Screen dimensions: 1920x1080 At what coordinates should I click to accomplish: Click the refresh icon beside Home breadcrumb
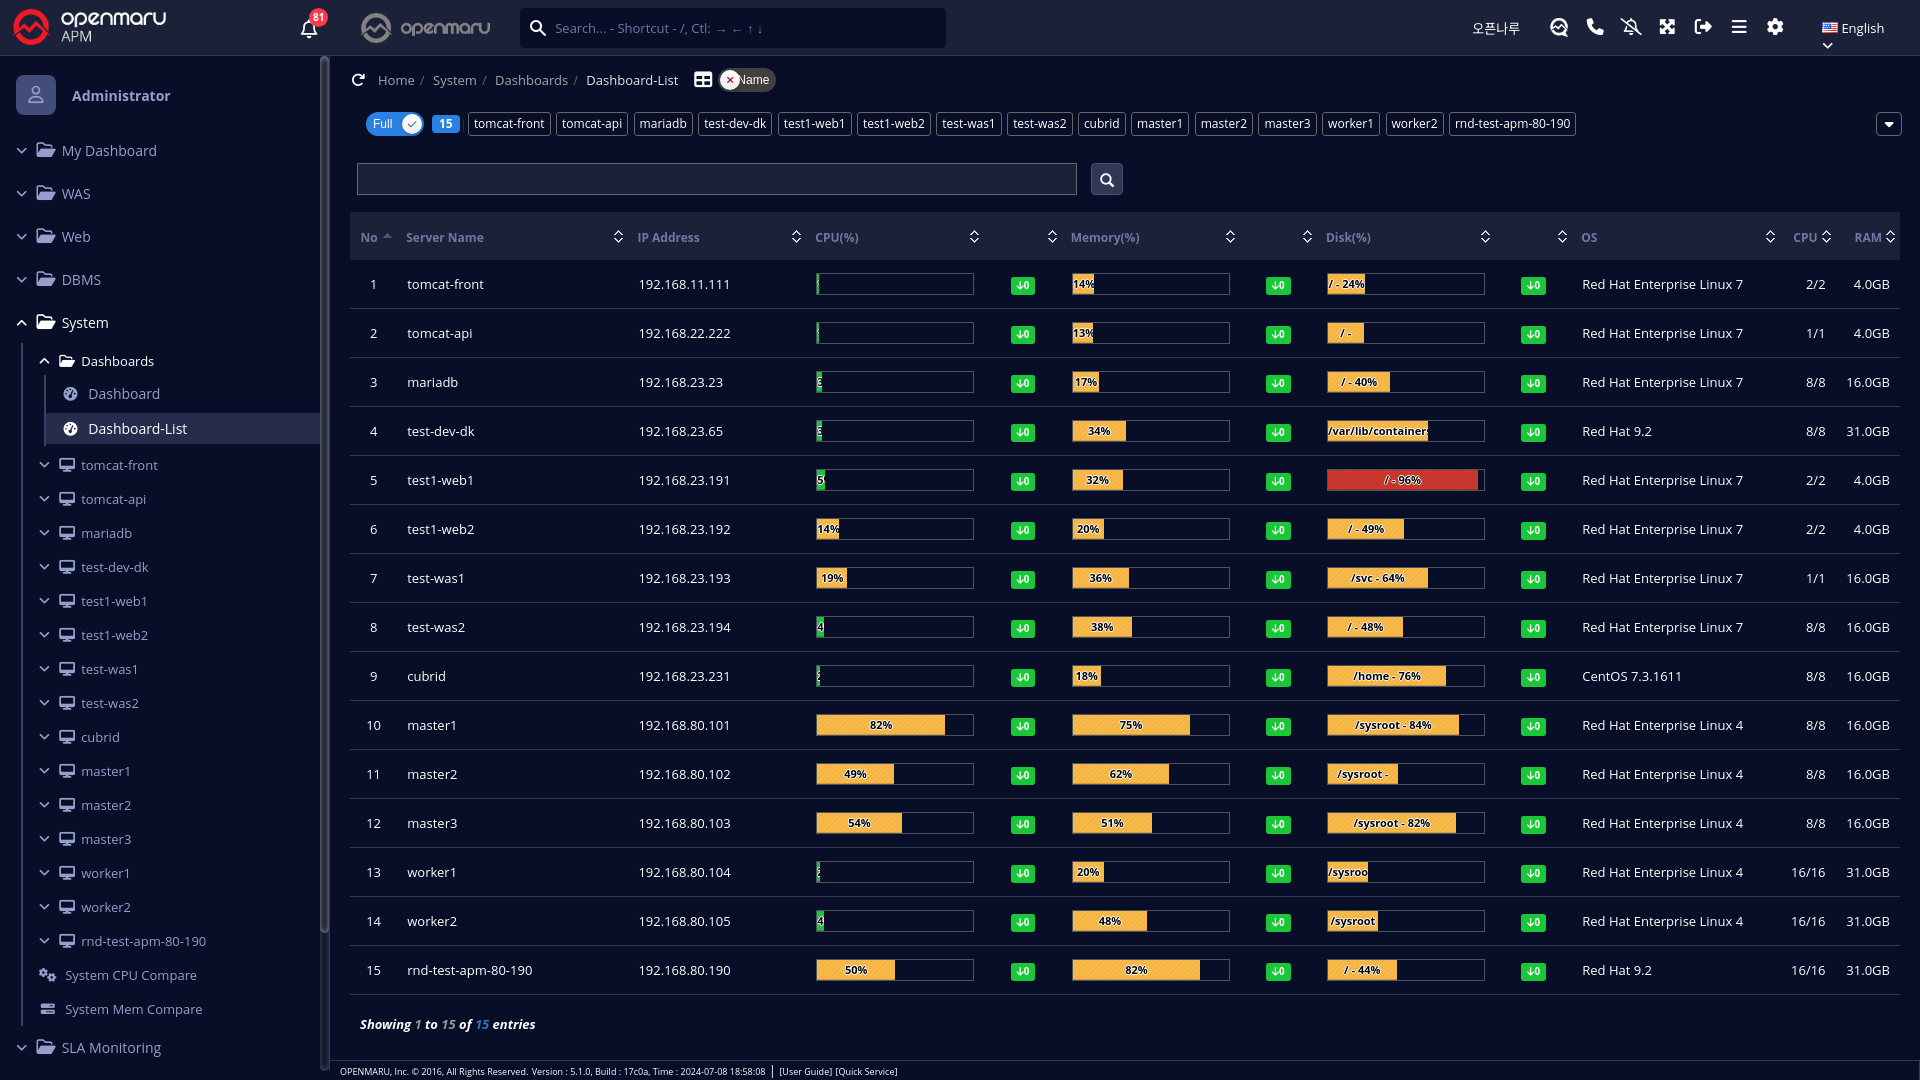click(358, 80)
